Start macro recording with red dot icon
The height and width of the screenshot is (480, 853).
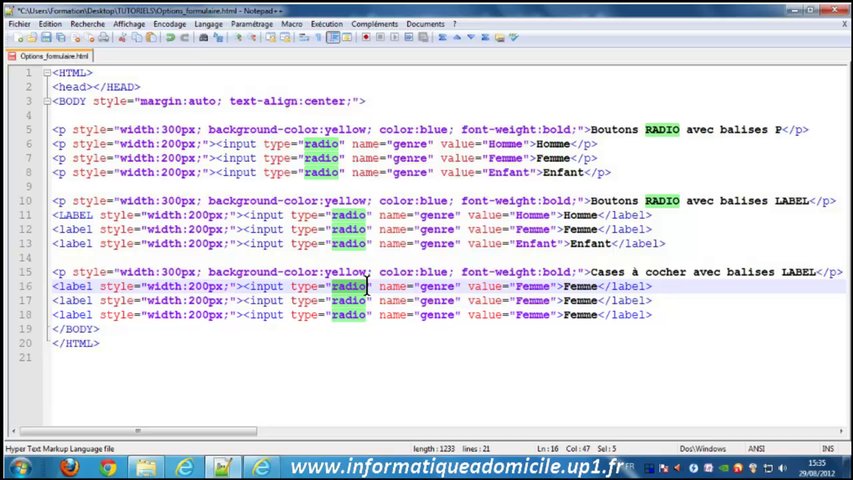click(x=366, y=38)
